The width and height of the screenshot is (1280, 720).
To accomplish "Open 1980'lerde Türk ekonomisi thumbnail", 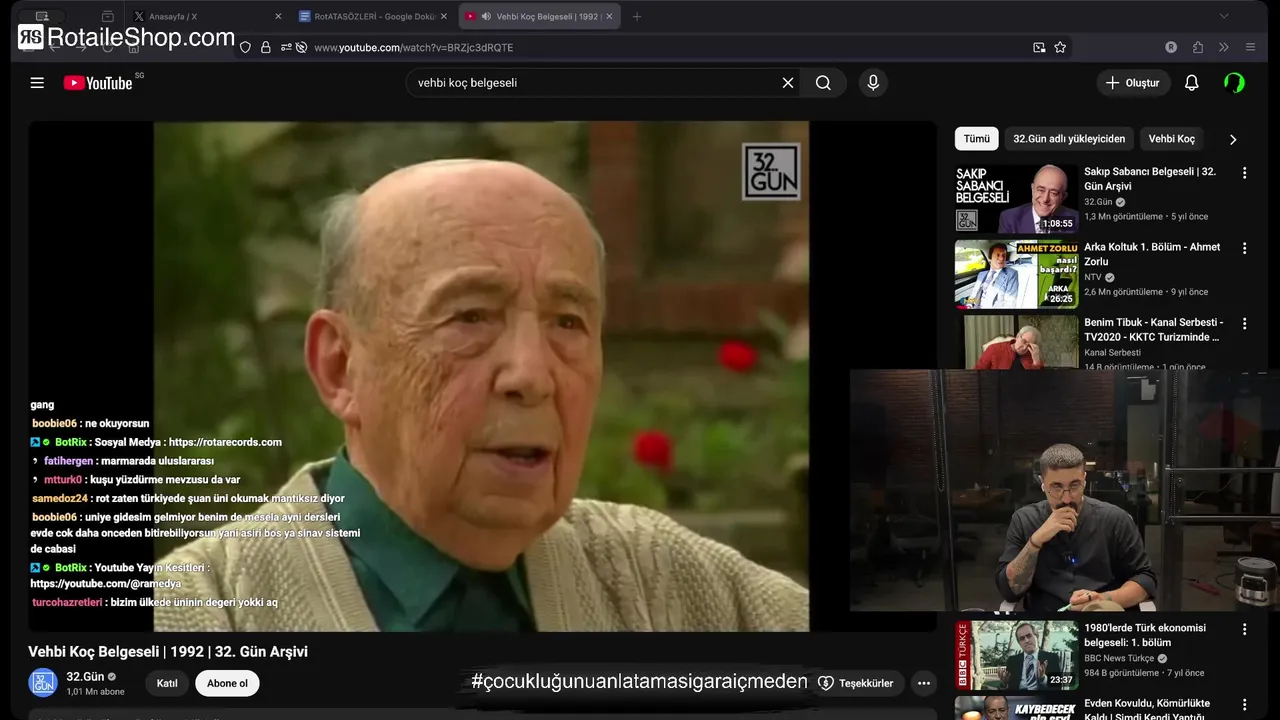I will 1017,655.
